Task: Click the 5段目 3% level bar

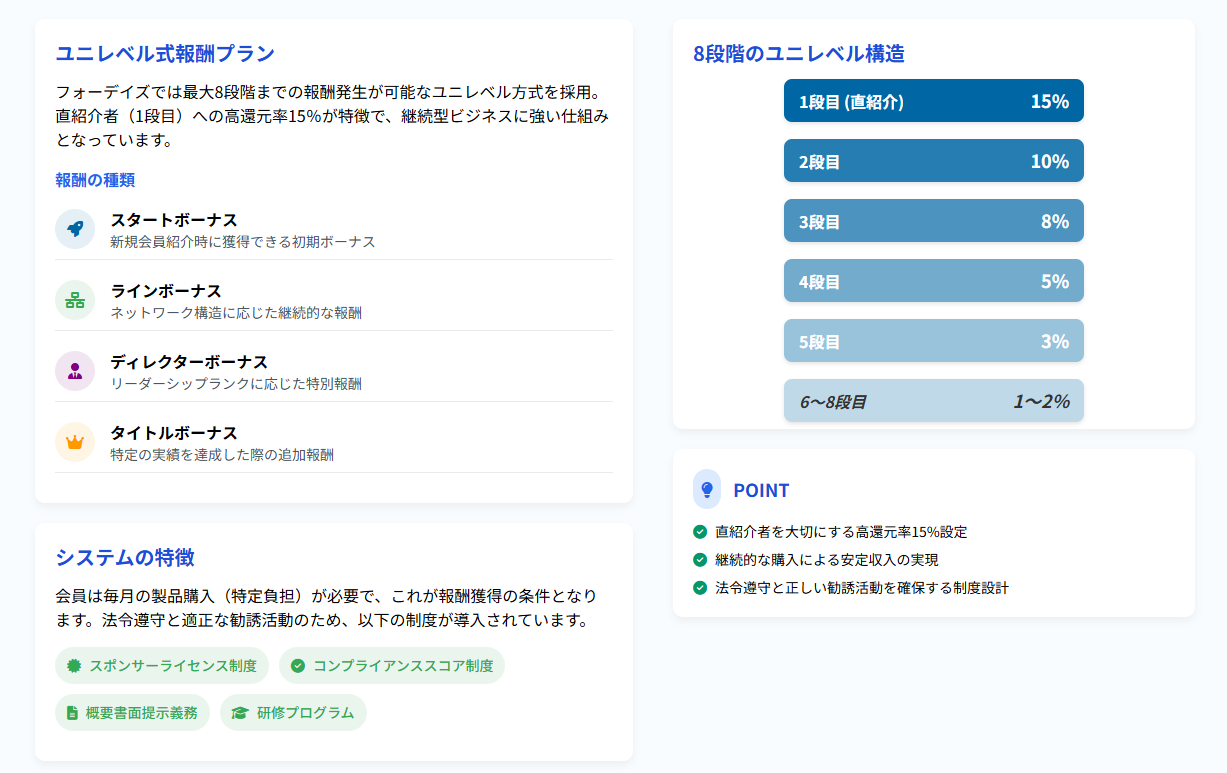Action: [x=934, y=341]
